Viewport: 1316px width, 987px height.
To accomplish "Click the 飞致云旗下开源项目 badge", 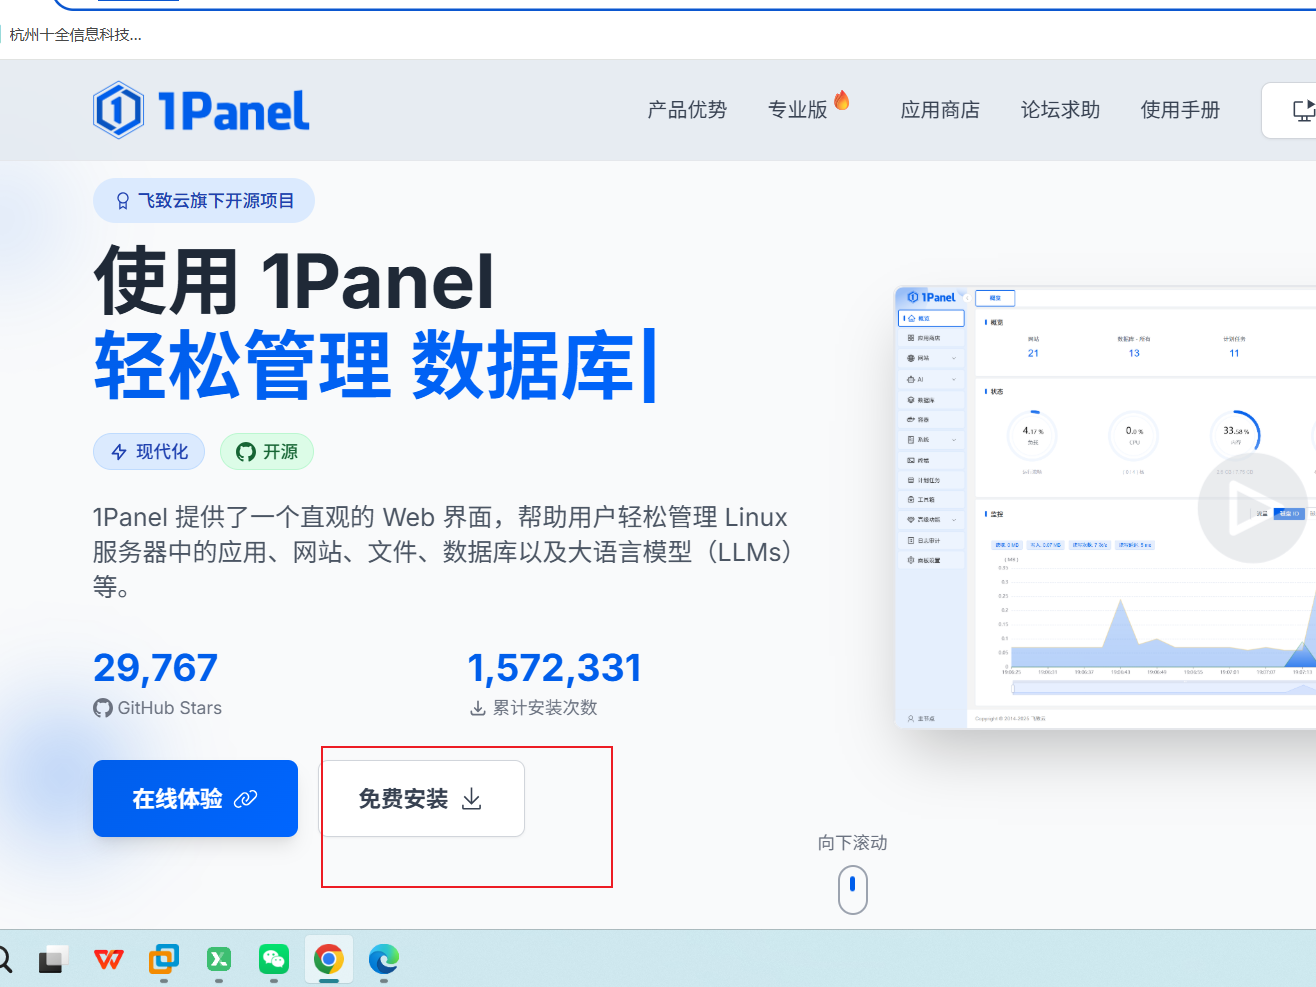I will [204, 201].
